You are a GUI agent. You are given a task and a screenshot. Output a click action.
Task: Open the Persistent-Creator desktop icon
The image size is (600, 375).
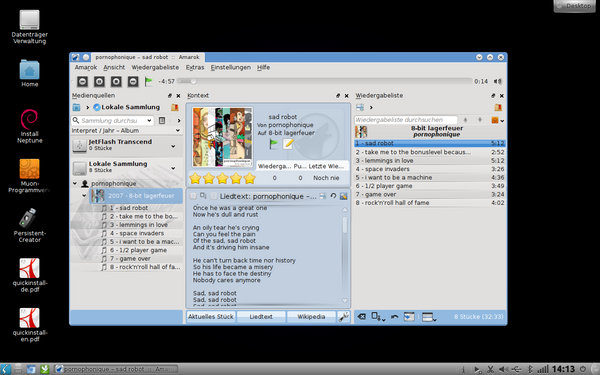(29, 225)
